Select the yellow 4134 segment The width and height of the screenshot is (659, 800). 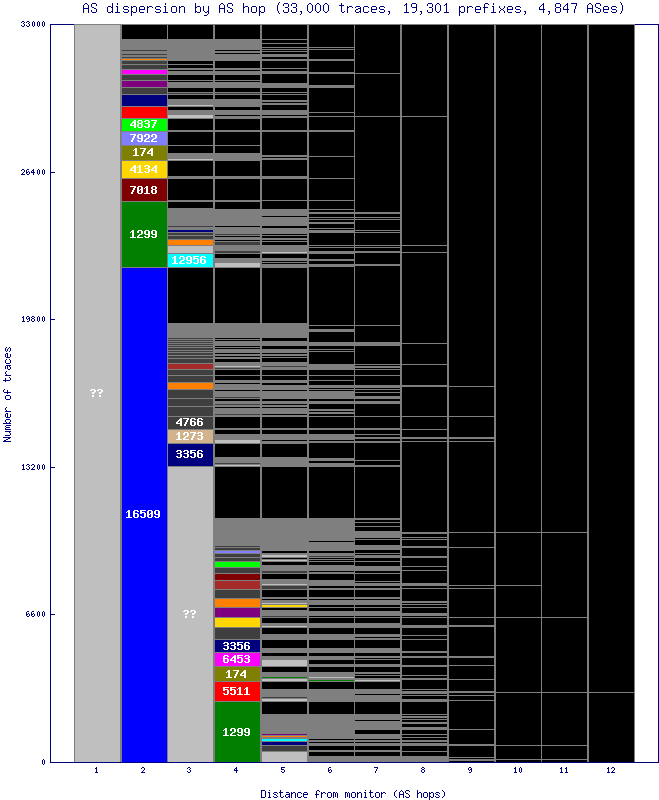tap(144, 169)
